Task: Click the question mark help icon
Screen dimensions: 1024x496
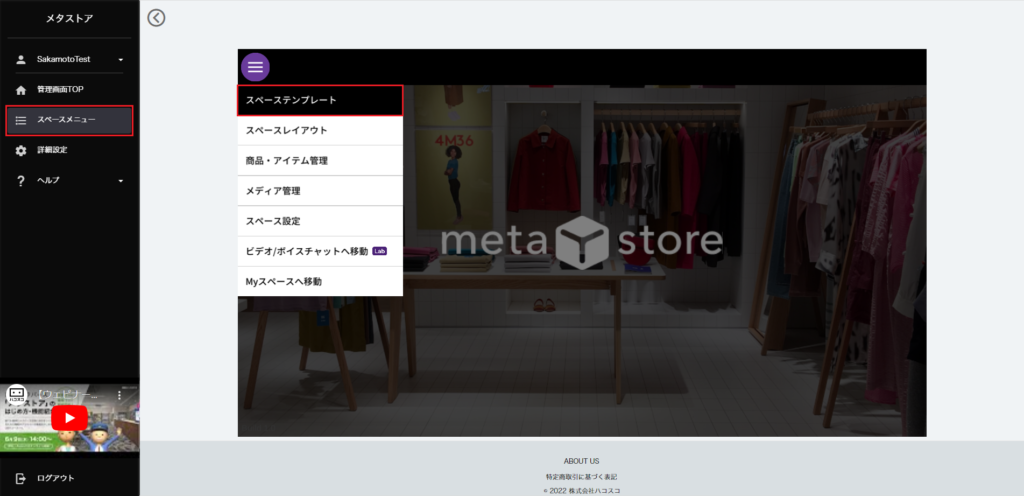Action: (x=21, y=181)
